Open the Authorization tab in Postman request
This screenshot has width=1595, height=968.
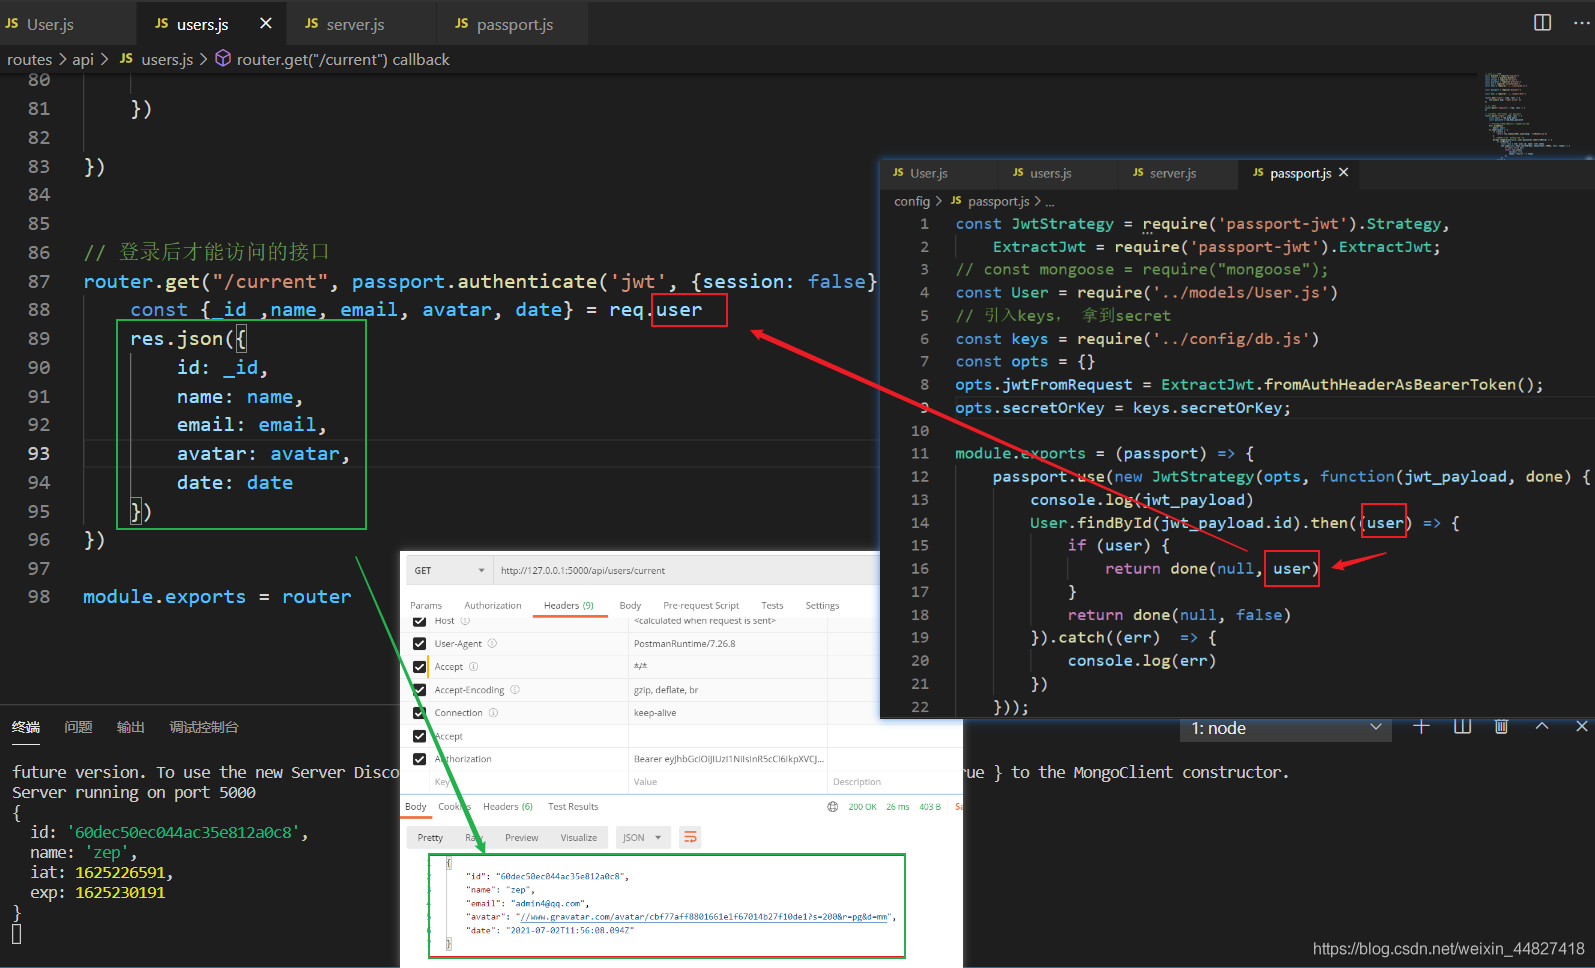click(x=492, y=606)
